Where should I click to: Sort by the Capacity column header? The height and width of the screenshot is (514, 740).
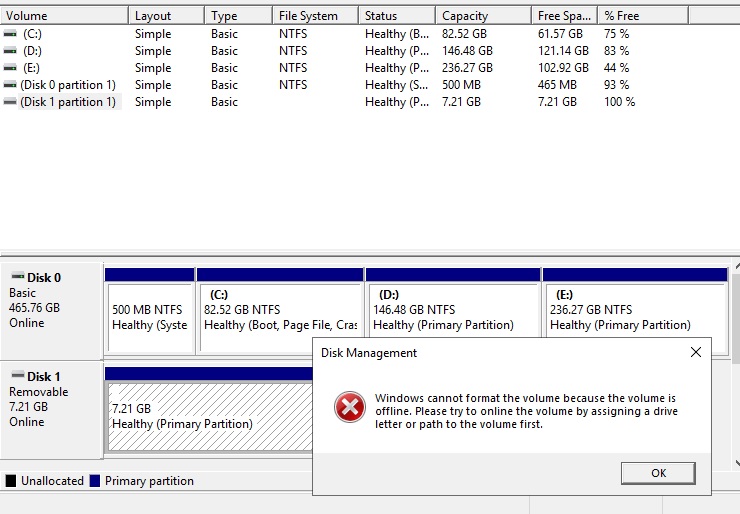[484, 16]
